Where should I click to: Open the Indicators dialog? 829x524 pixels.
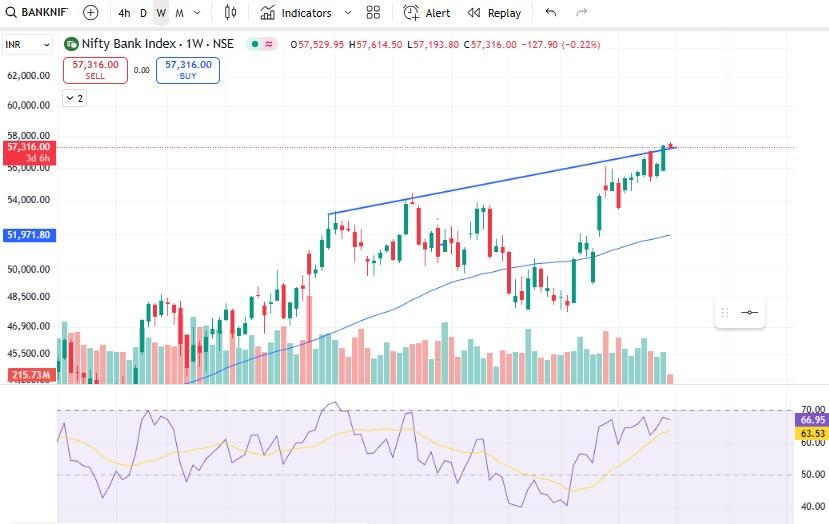(296, 13)
